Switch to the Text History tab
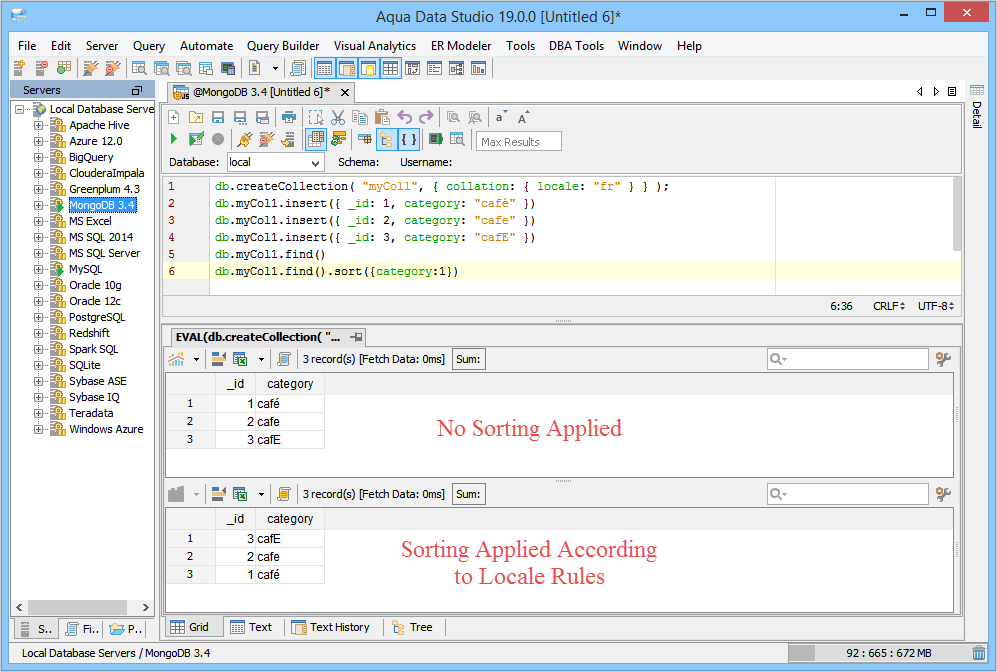Image resolution: width=997 pixels, height=672 pixels. click(330, 627)
